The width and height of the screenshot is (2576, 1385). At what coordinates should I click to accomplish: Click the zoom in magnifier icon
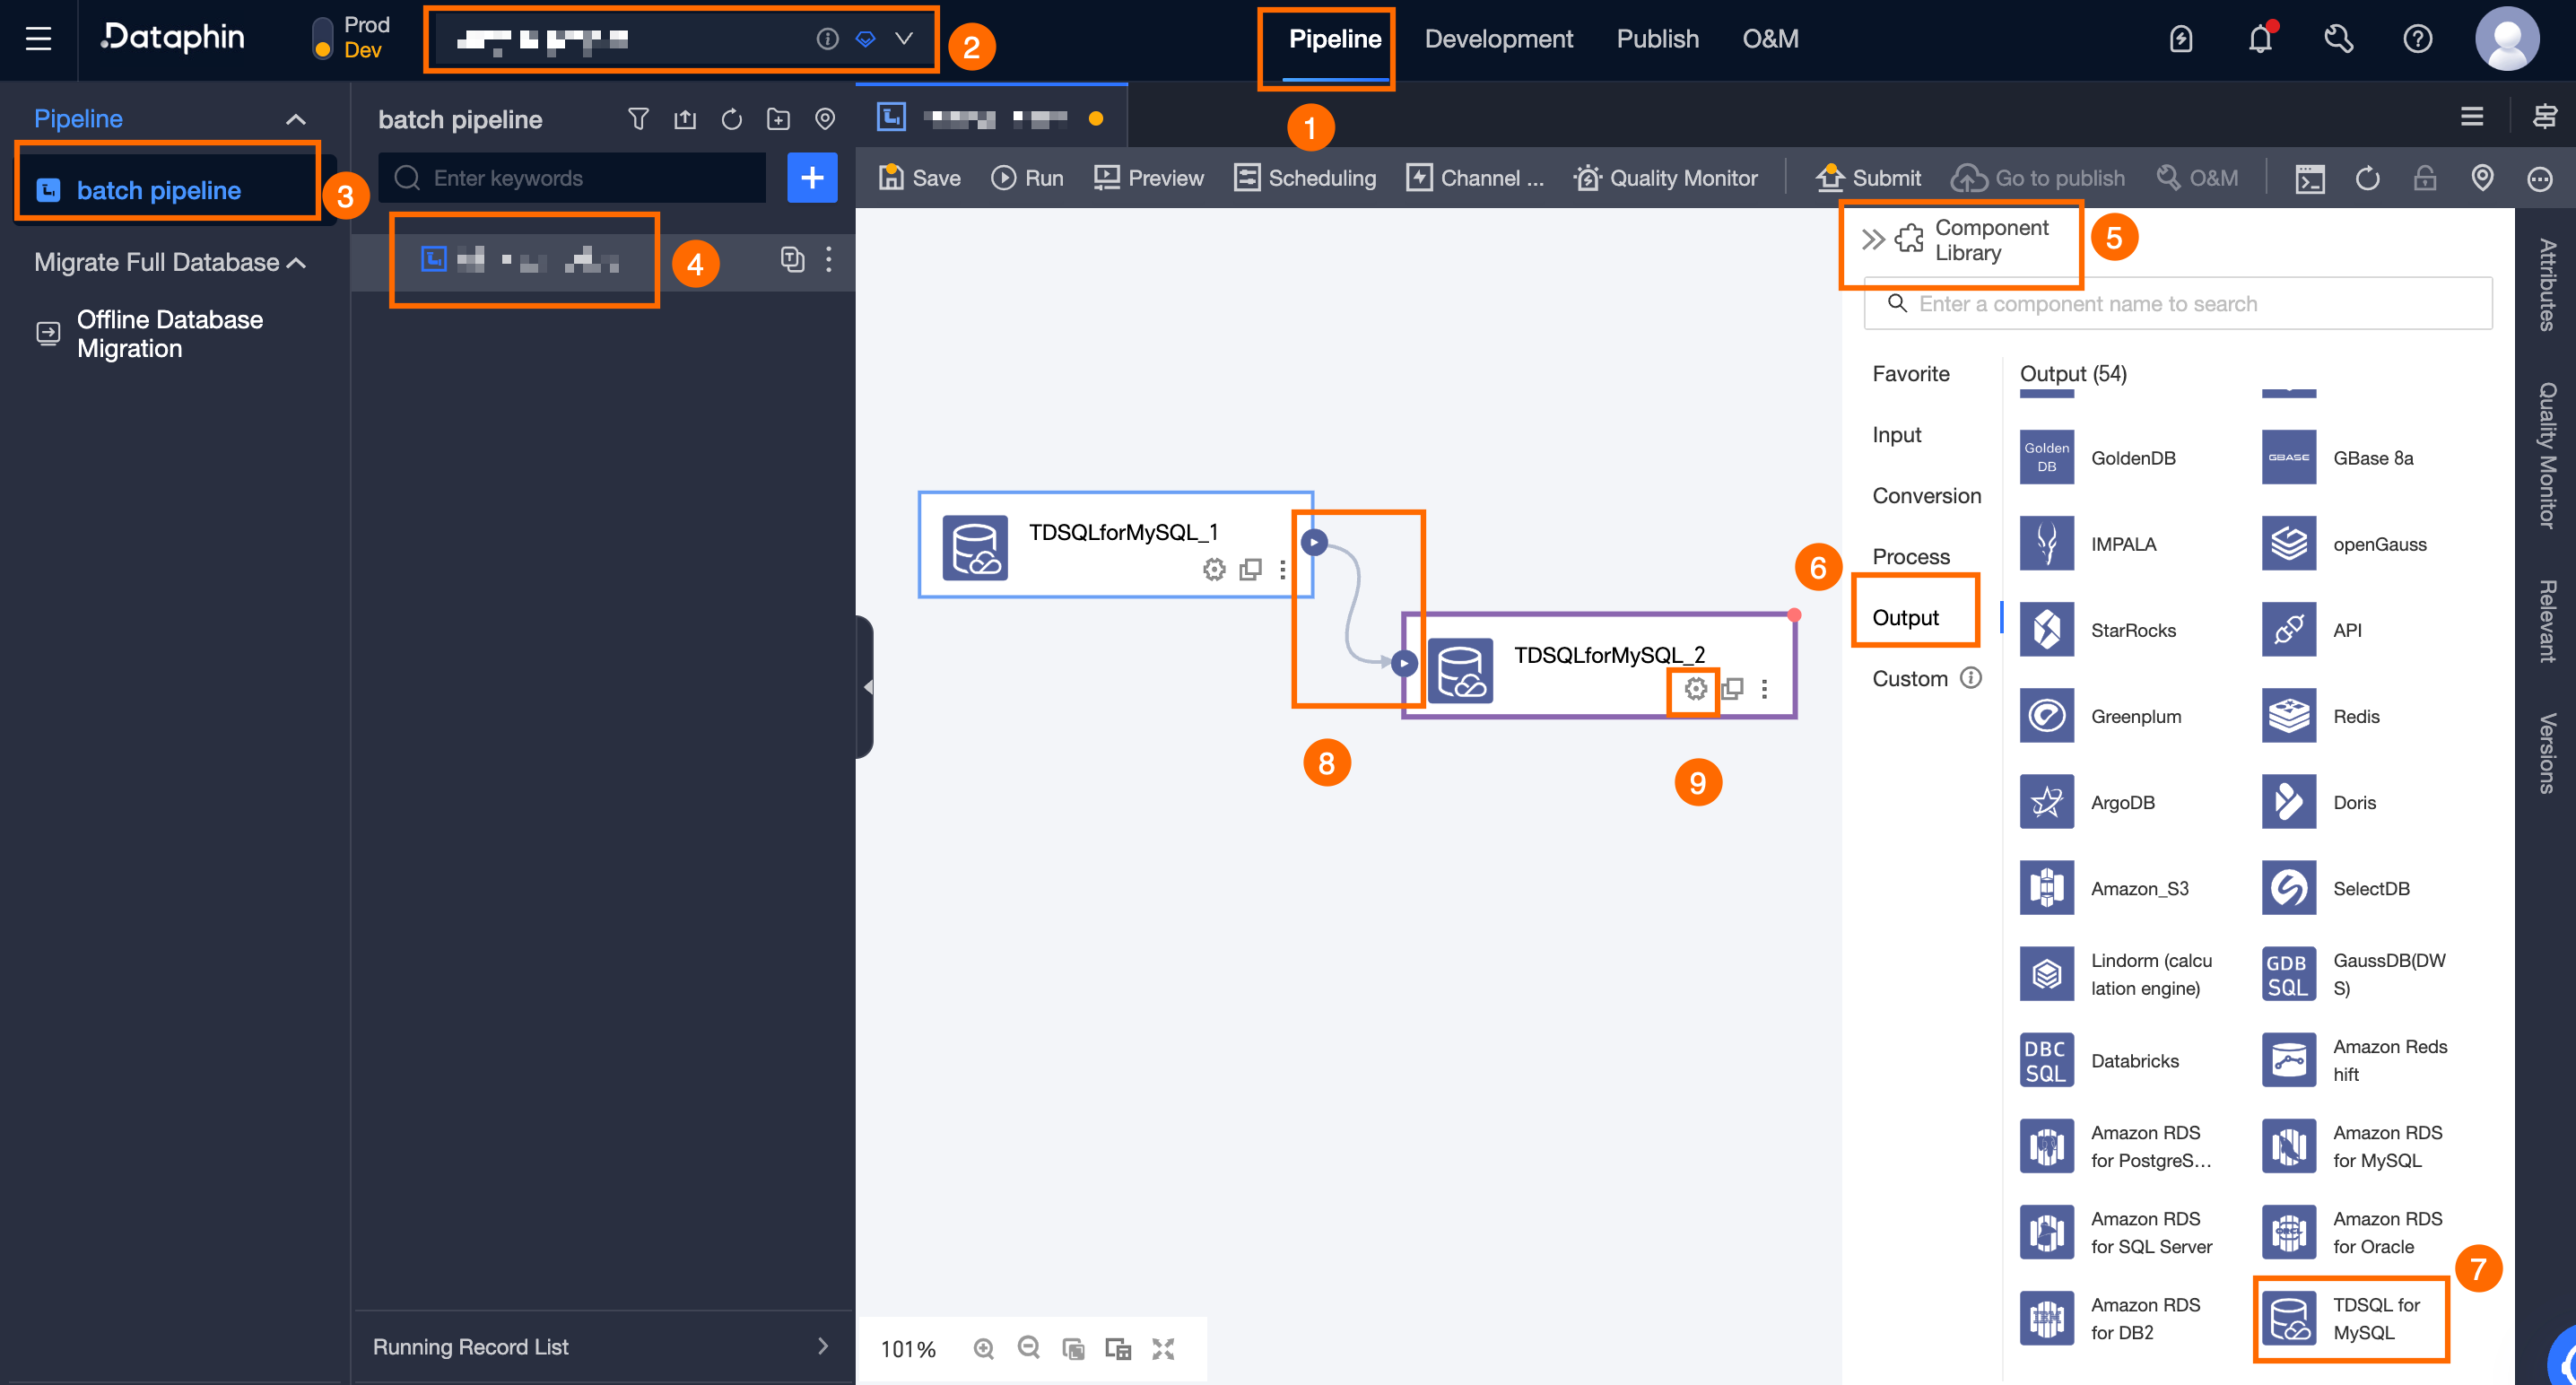(984, 1348)
